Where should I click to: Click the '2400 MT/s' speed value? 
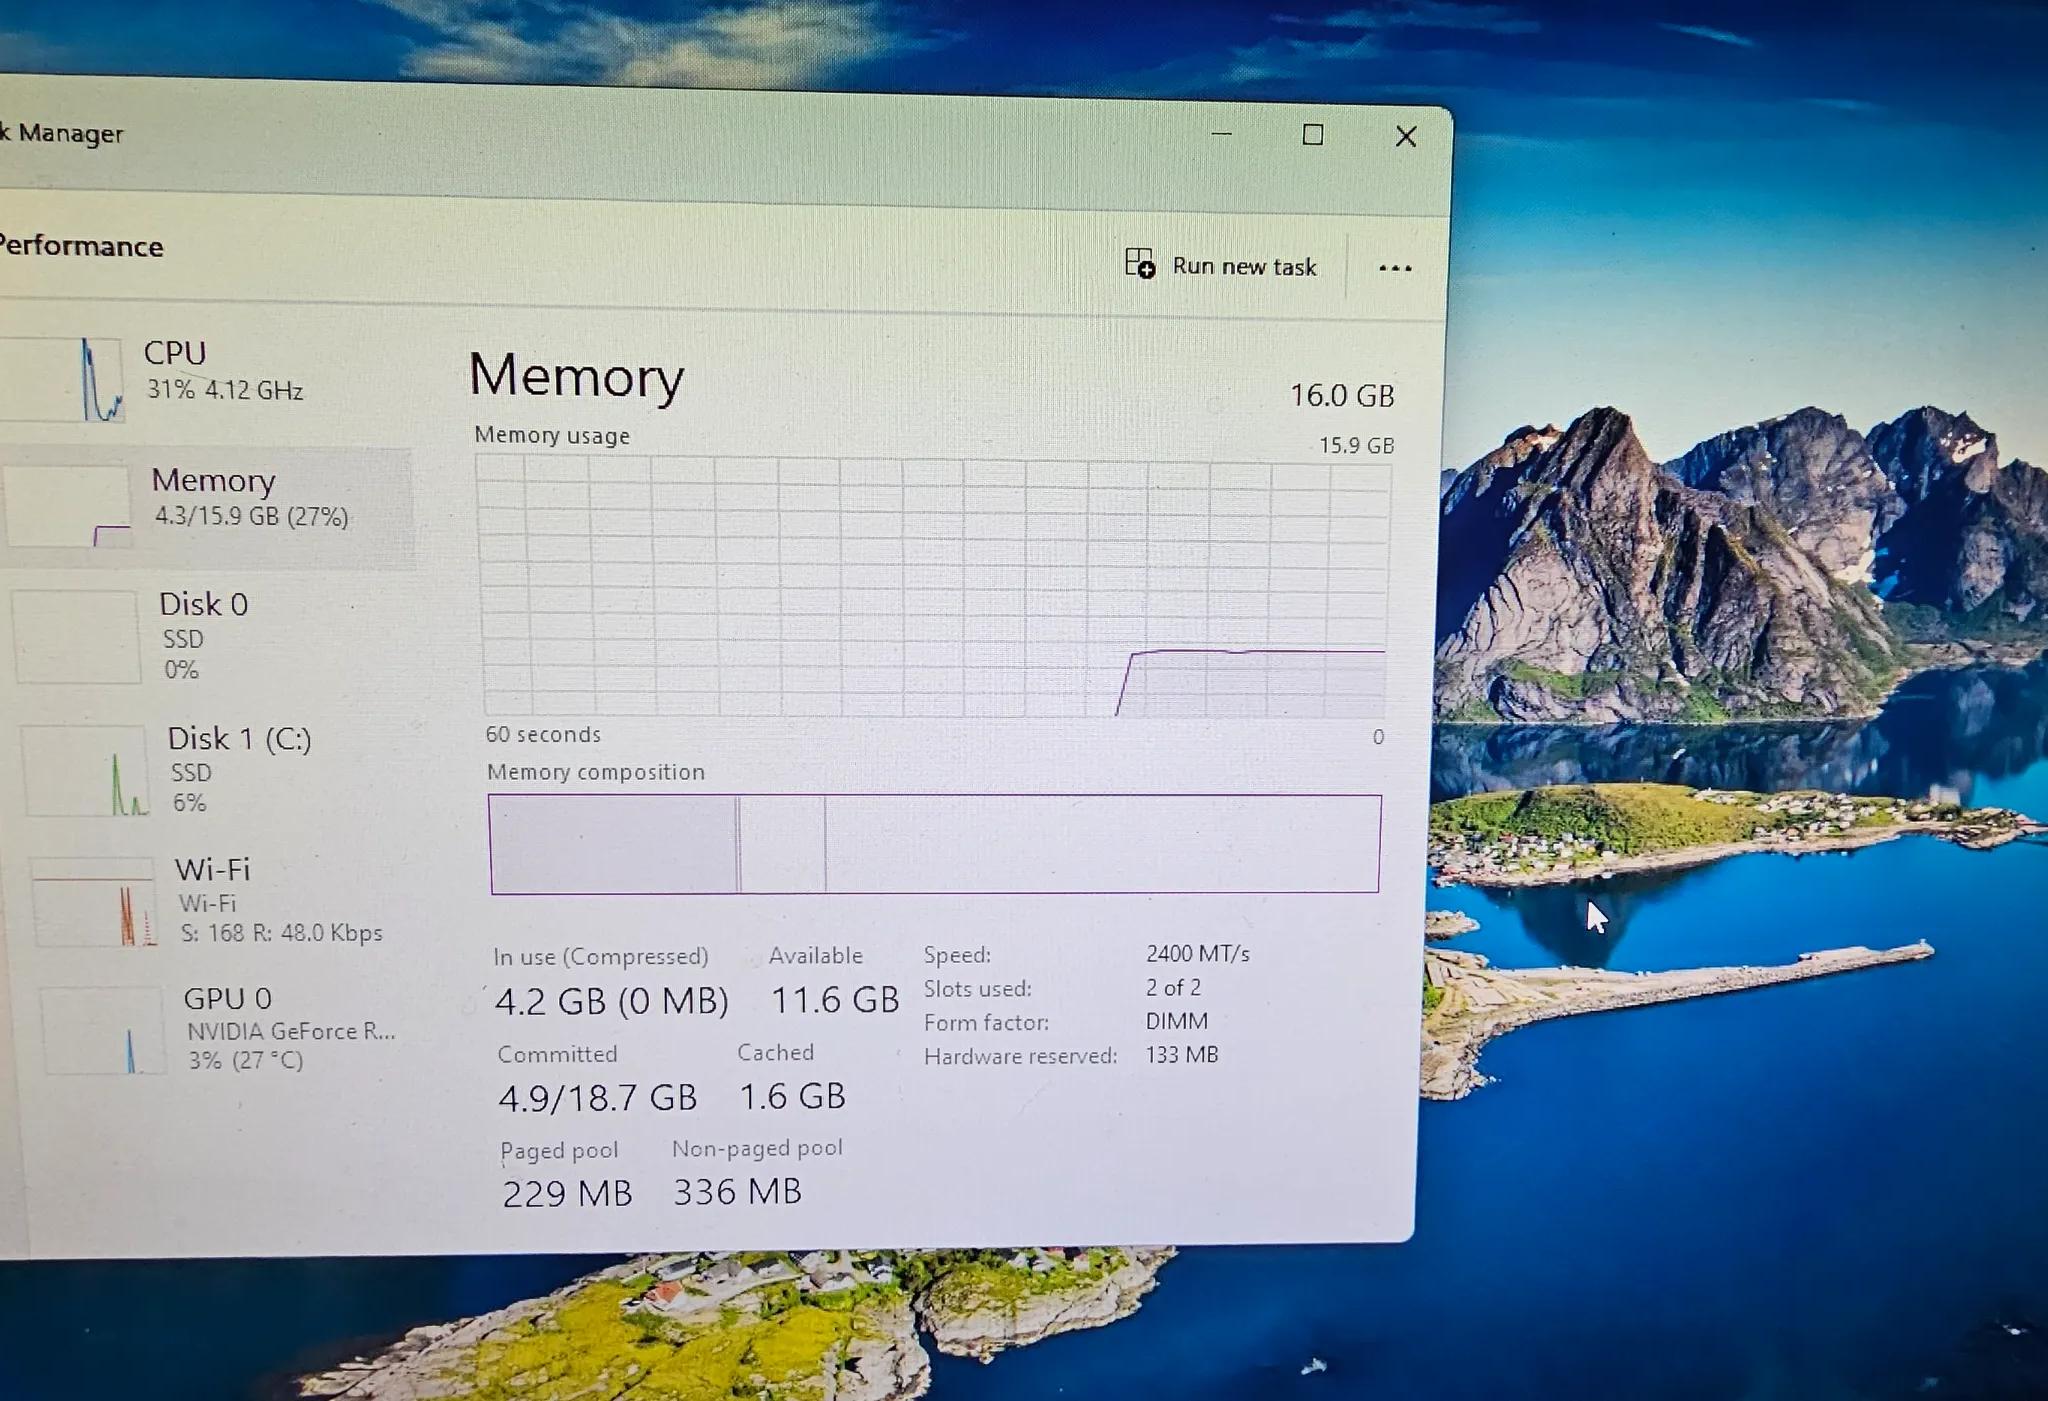1198,954
